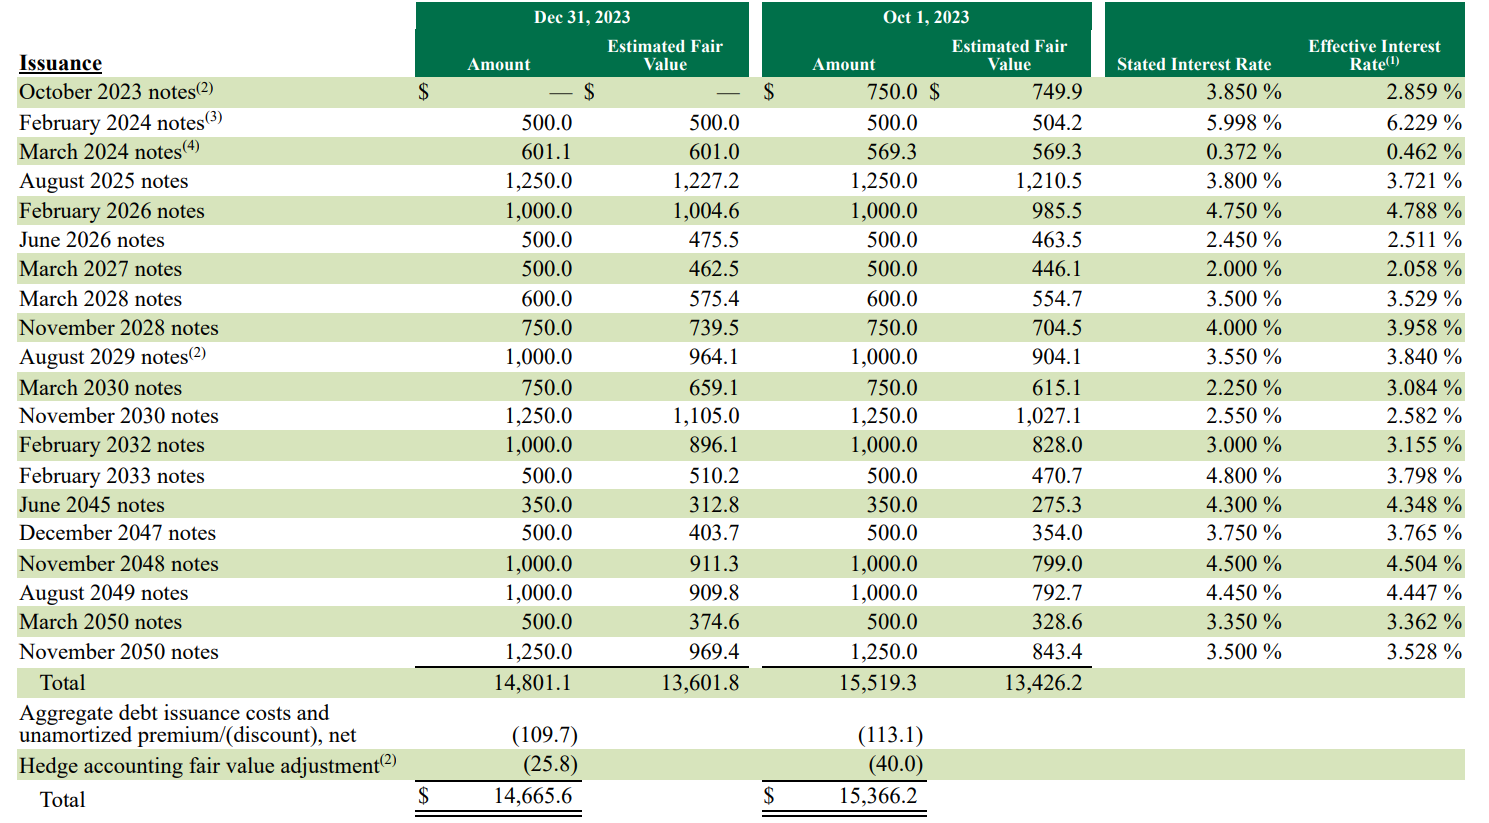Click the 3.840 % effective rate cell
1489x823 pixels.
point(1424,357)
